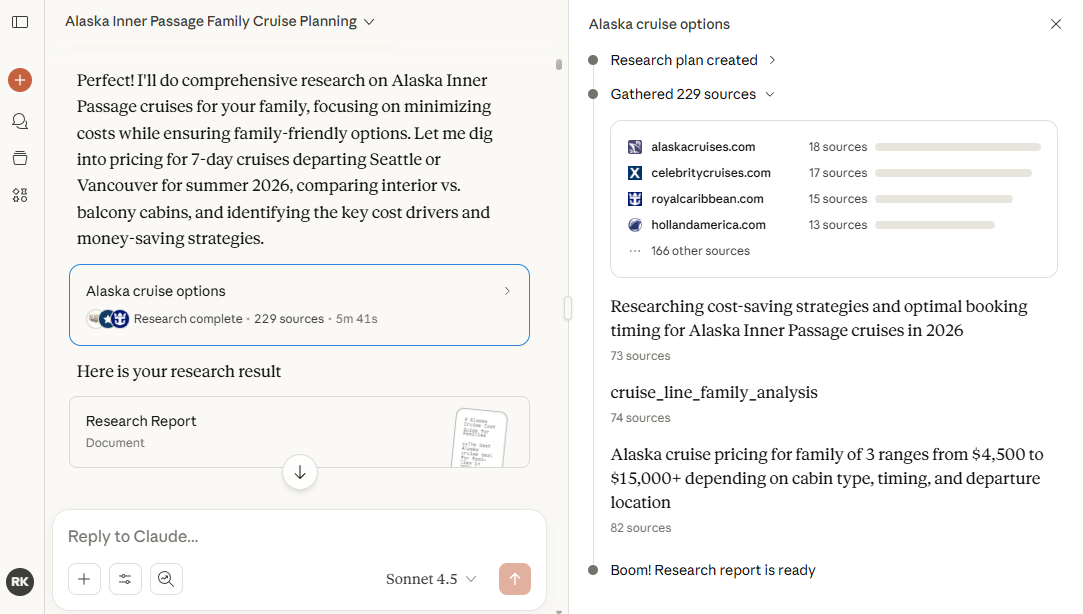Open the hollandamerica.com source link

pyautogui.click(x=708, y=225)
